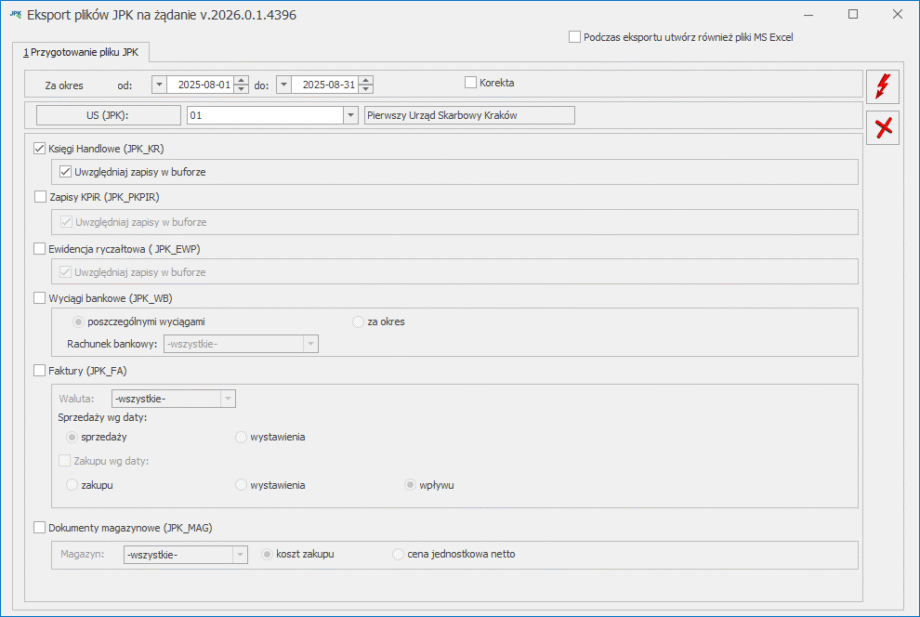The width and height of the screenshot is (920, 617).
Task: Expand the US (JPK) tax office code dropdown
Action: tap(350, 115)
